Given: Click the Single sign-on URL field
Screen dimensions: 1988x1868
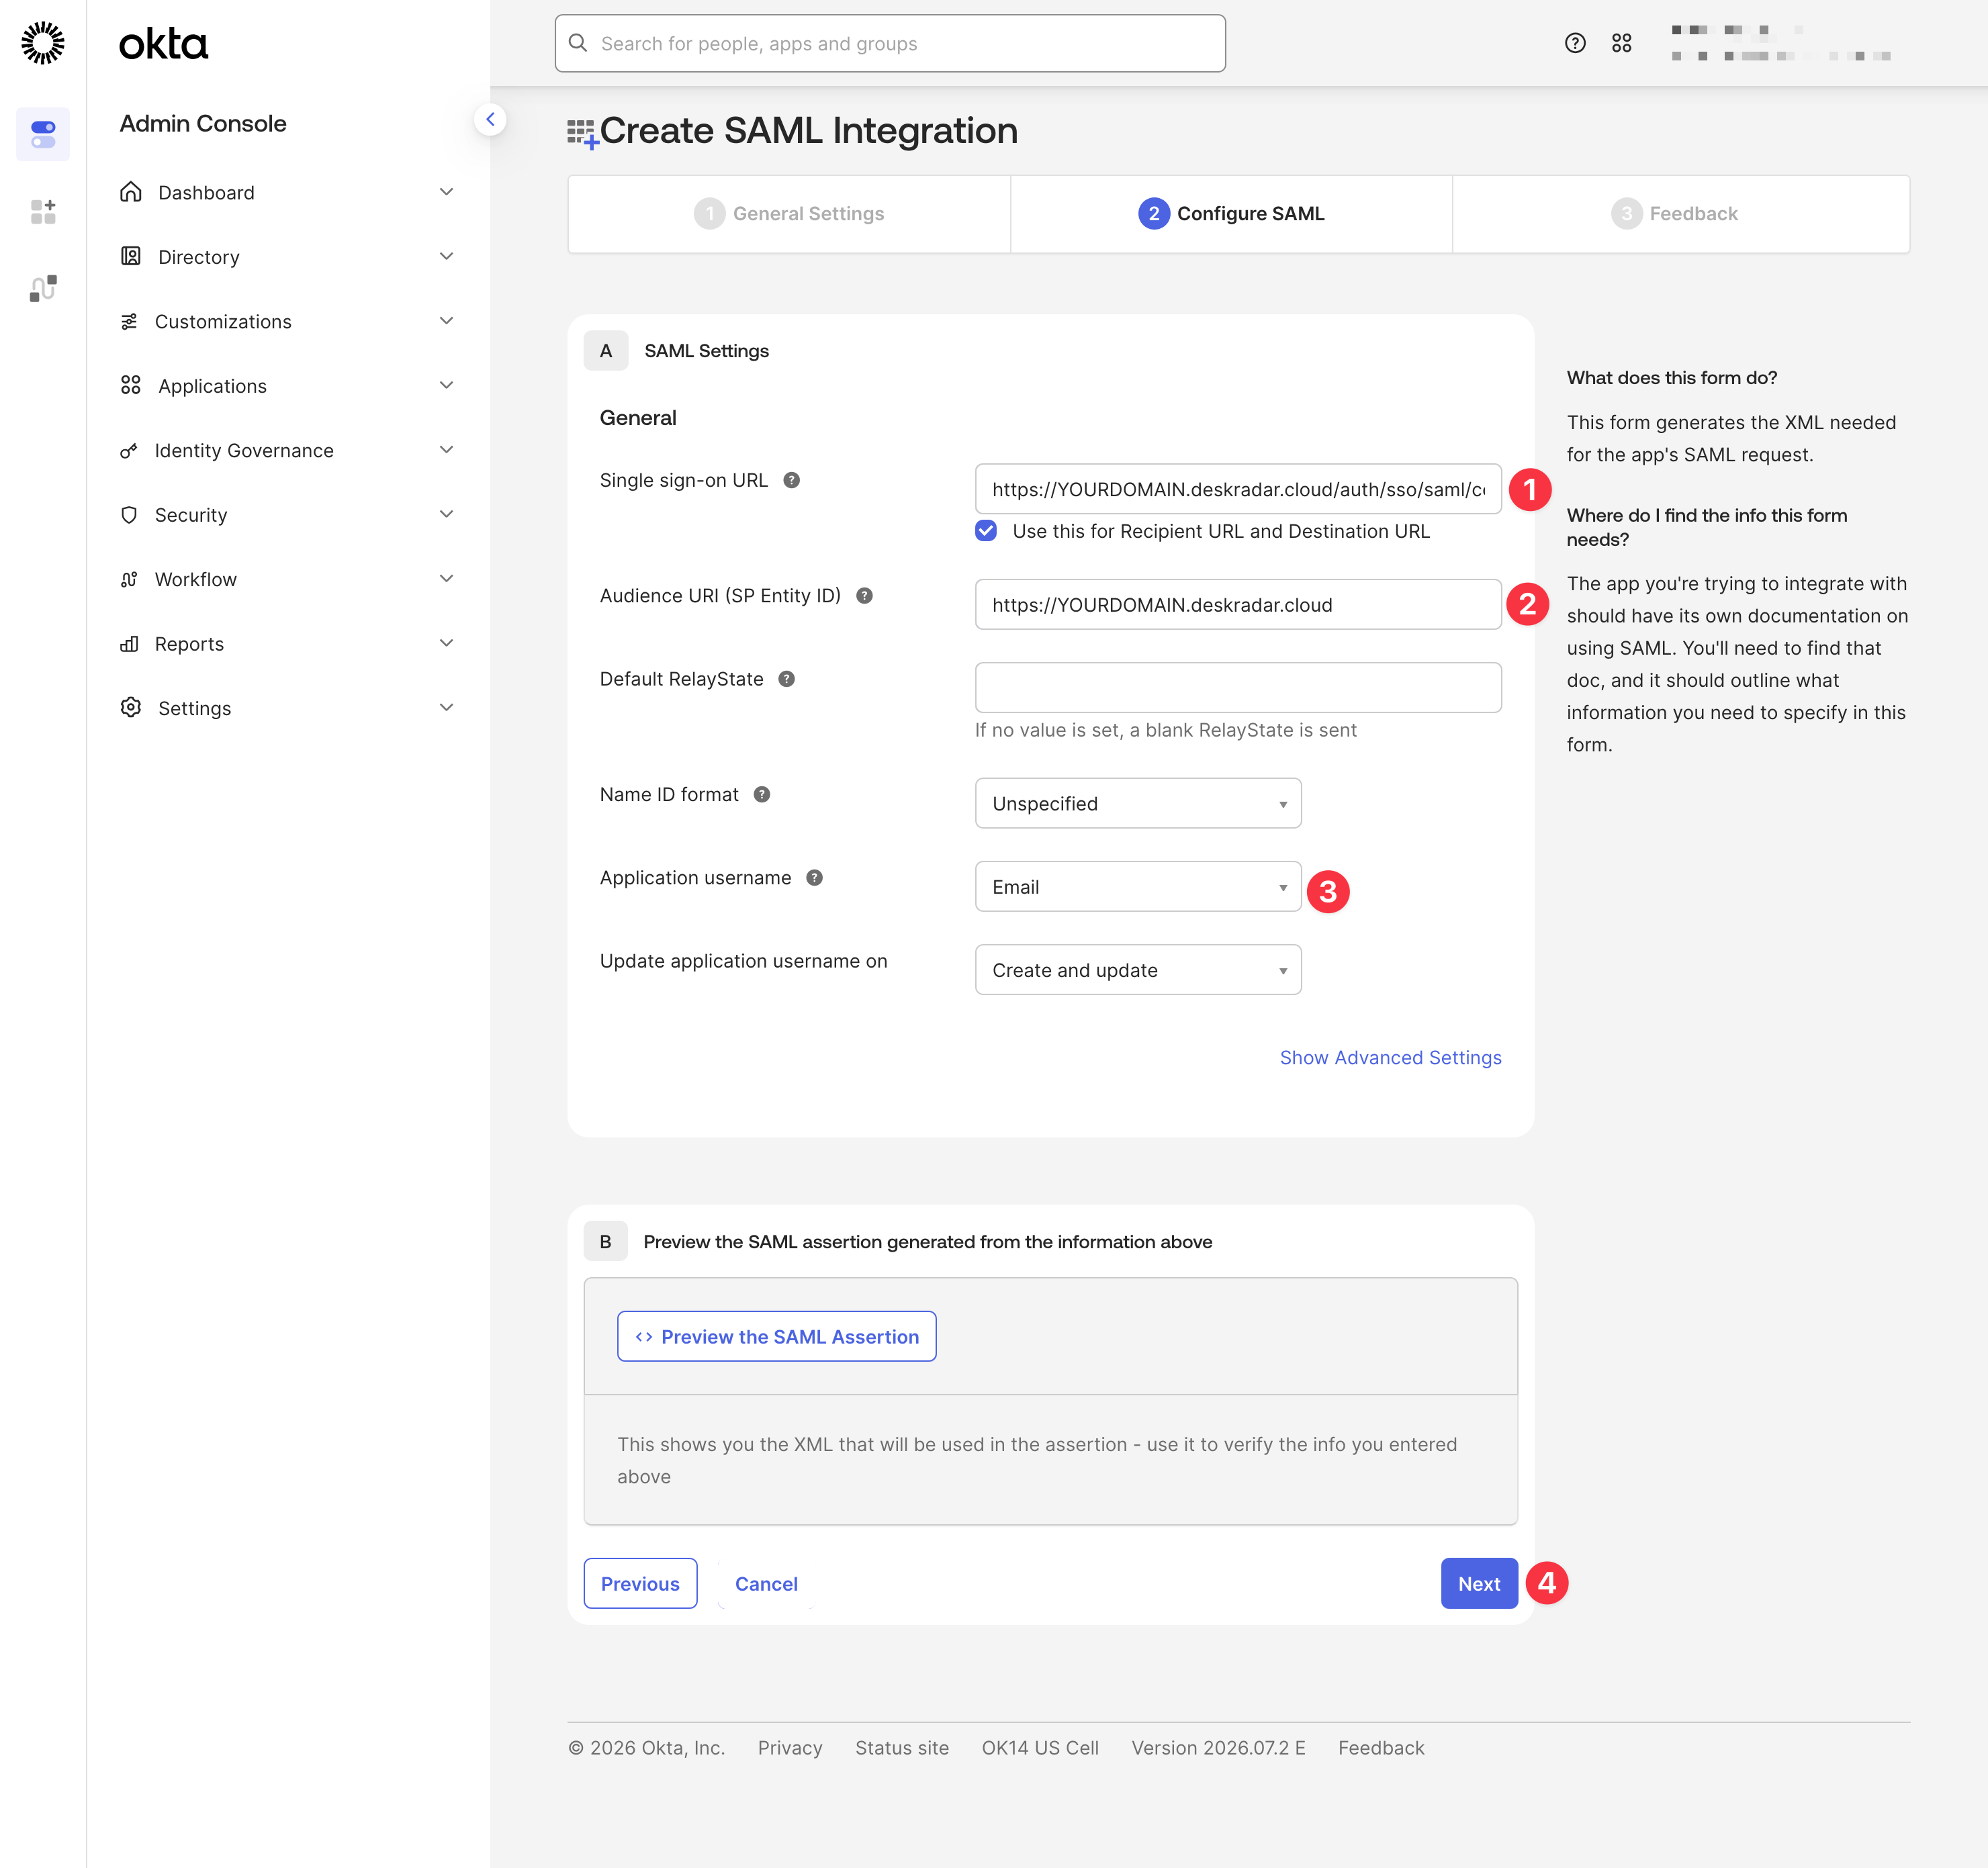Looking at the screenshot, I should click(1238, 489).
